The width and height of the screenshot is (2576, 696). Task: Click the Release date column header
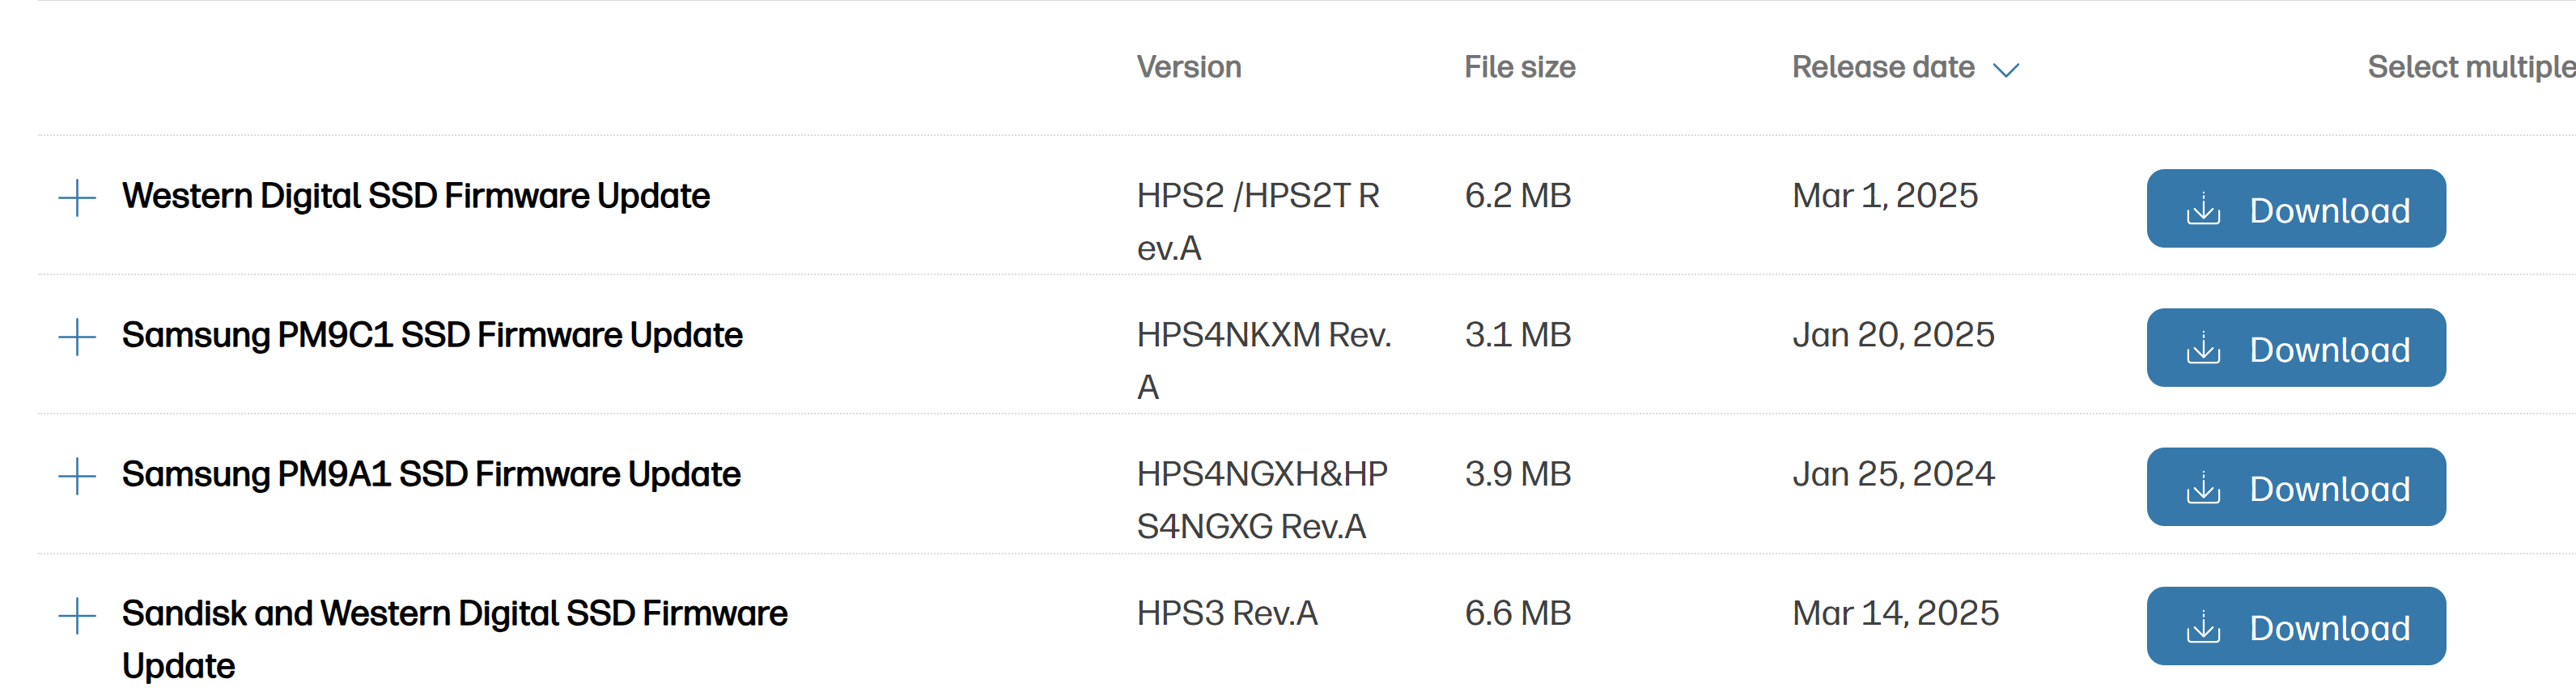pos(1882,67)
